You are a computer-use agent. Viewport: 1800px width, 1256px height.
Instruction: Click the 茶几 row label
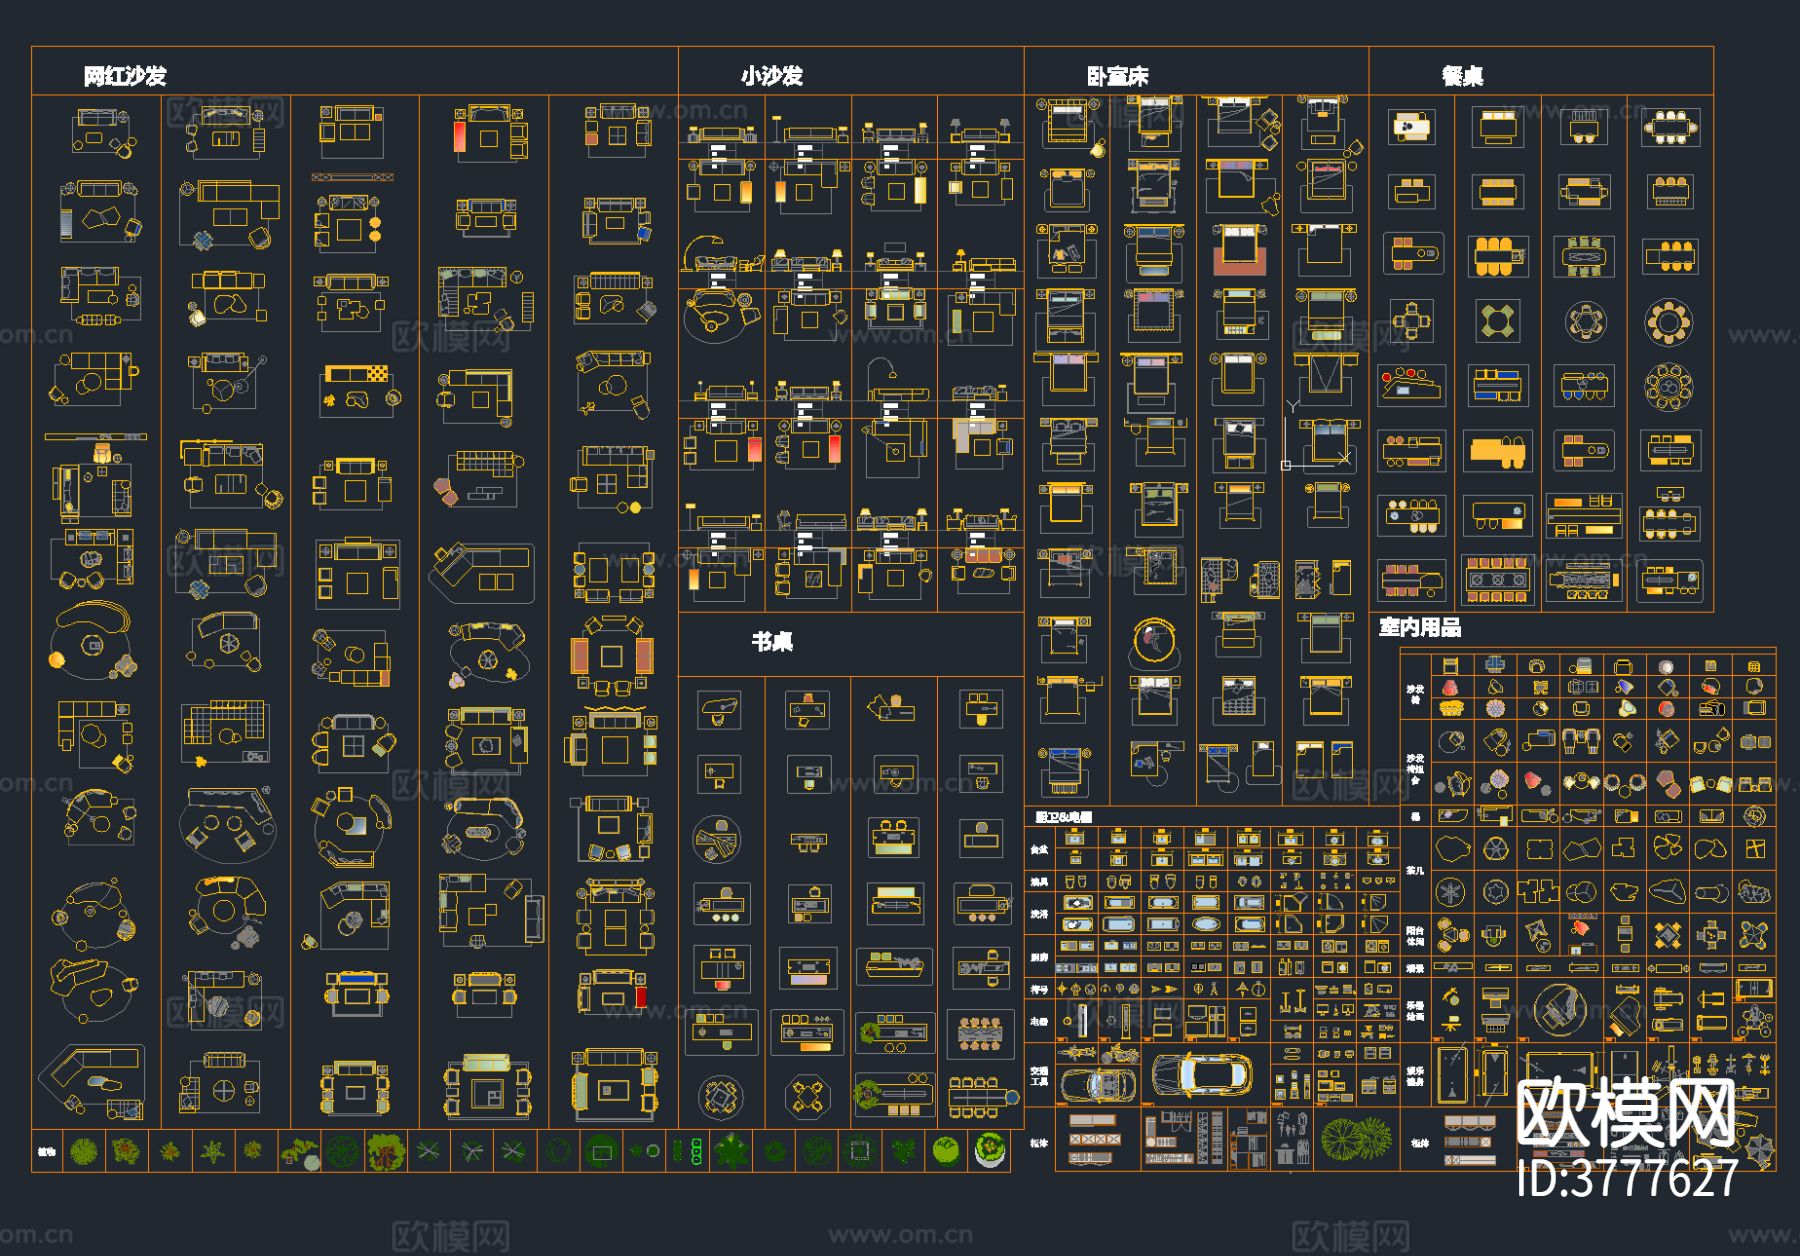[x=1415, y=870]
